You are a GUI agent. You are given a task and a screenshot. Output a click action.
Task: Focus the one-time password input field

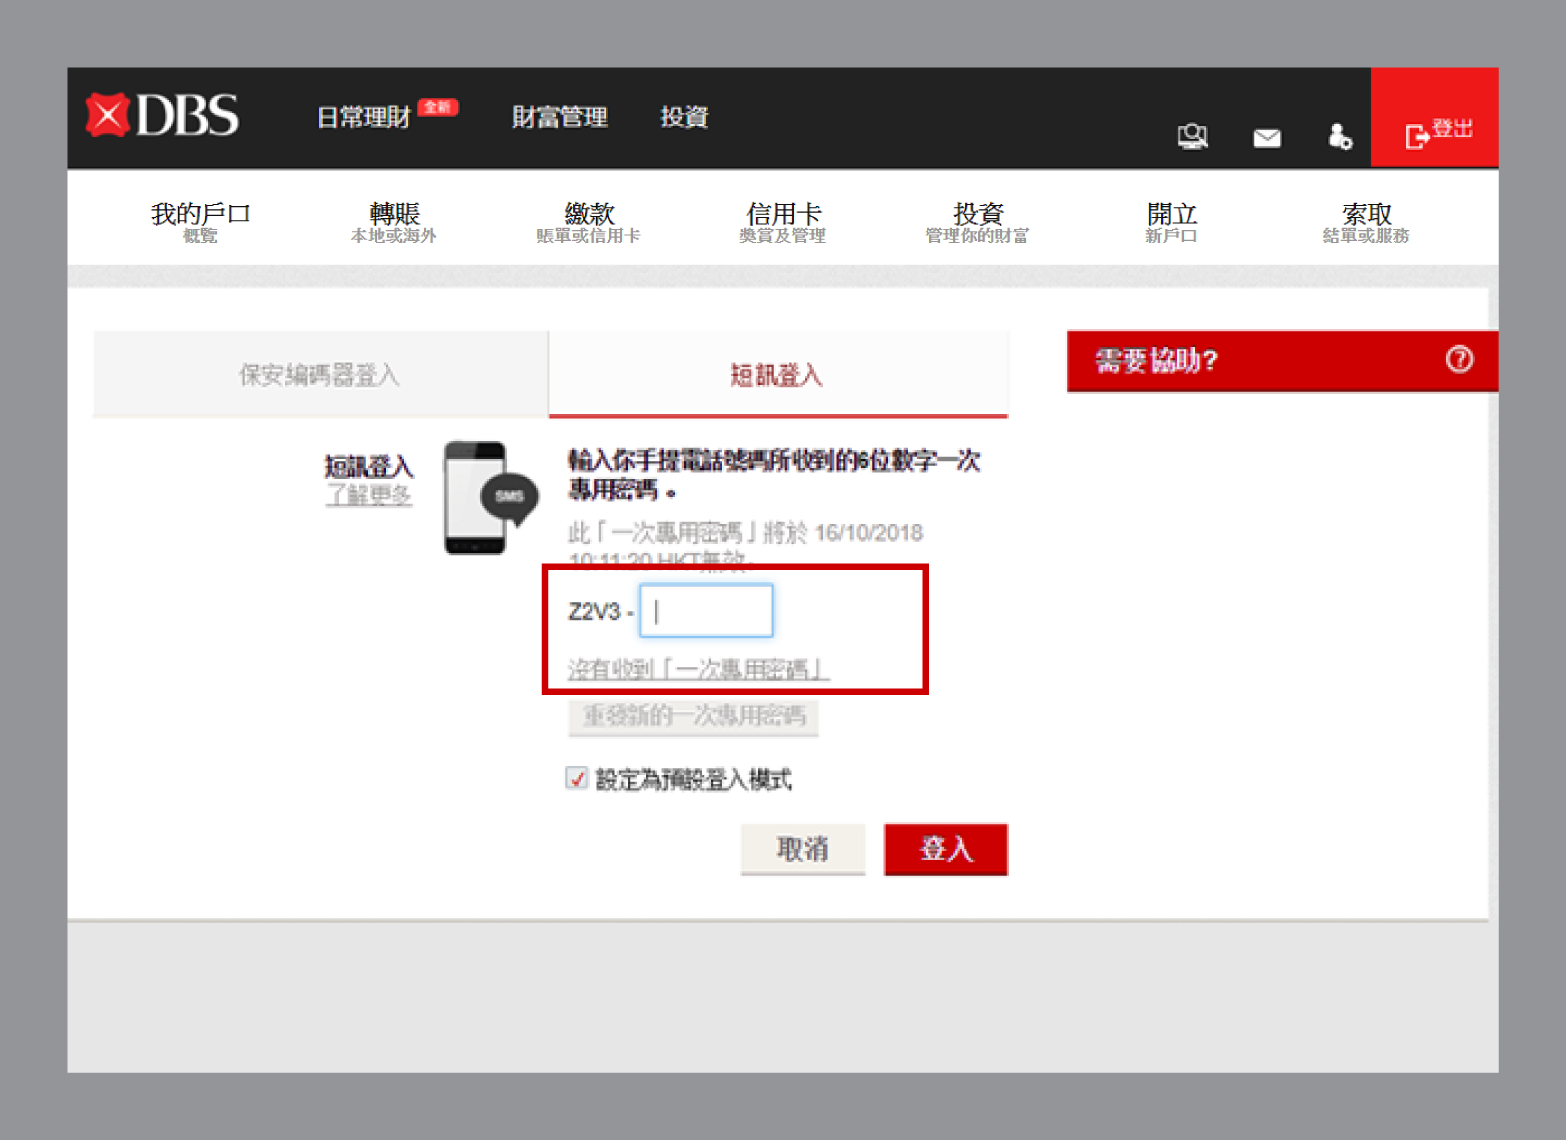click(x=706, y=611)
